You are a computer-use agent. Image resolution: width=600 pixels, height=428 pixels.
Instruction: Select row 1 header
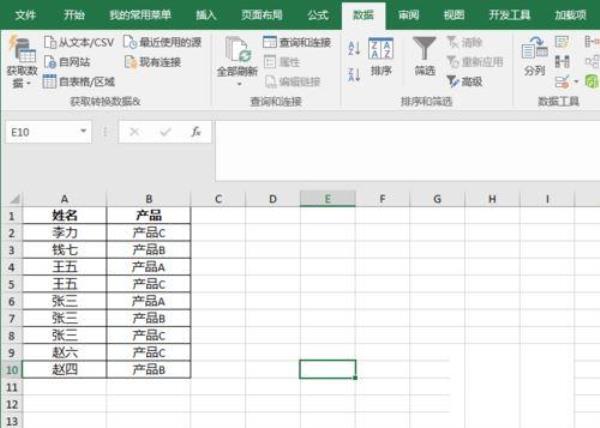click(11, 216)
